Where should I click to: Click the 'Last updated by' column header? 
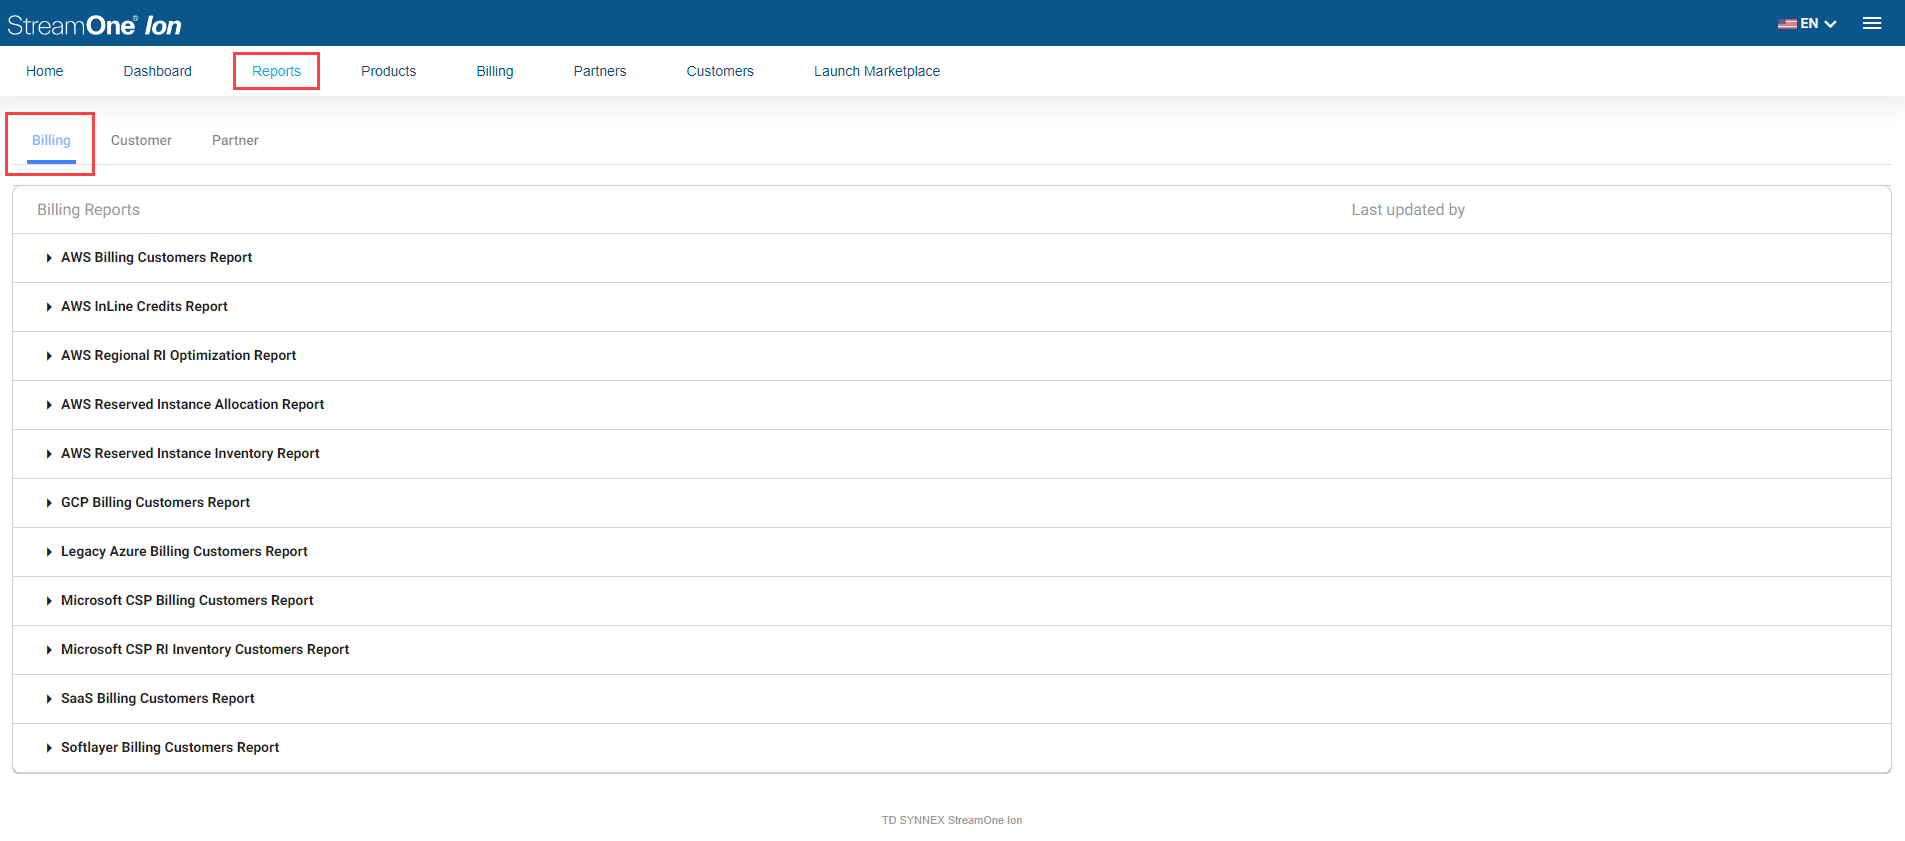1408,209
